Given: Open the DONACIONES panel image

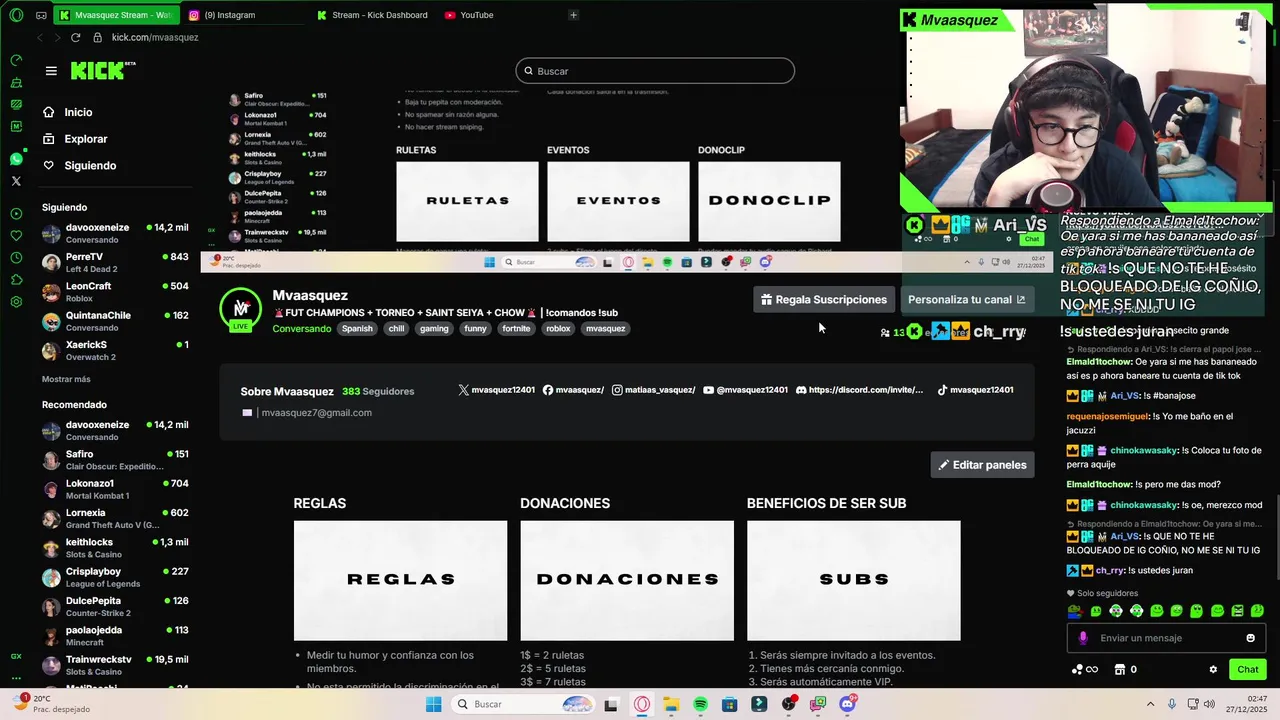Looking at the screenshot, I should (x=627, y=580).
